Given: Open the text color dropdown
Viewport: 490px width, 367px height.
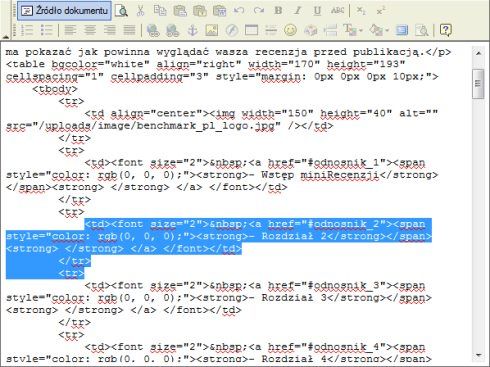Looking at the screenshot, I should [x=353, y=30].
